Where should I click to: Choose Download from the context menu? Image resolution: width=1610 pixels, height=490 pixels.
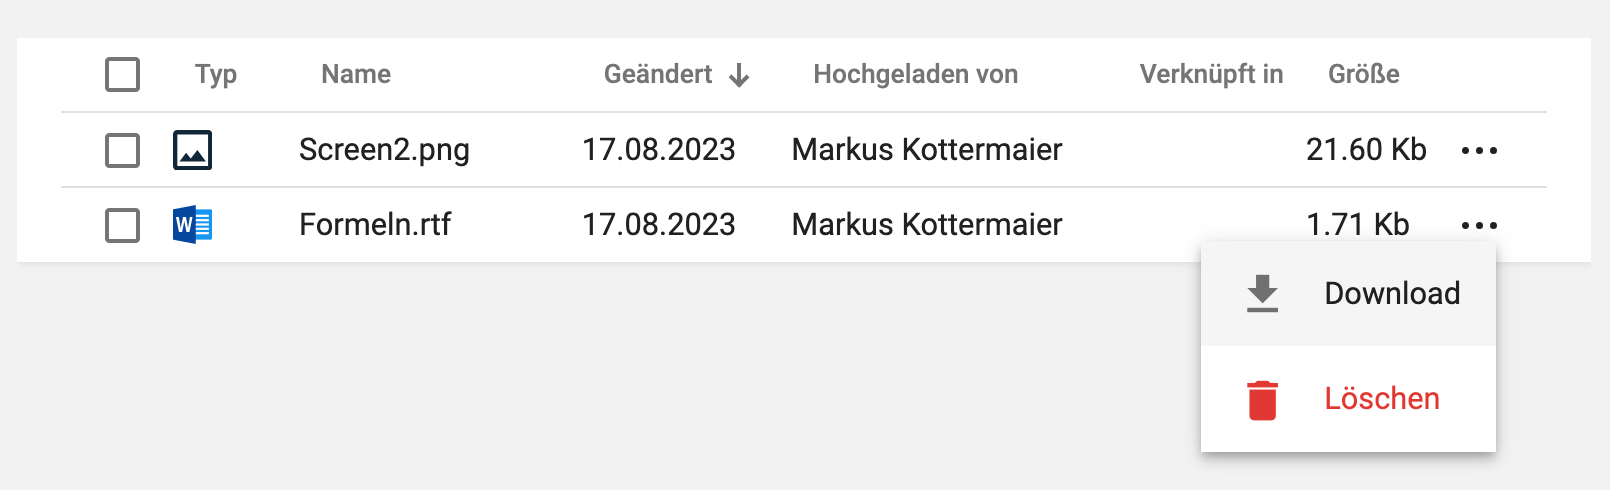[1348, 294]
